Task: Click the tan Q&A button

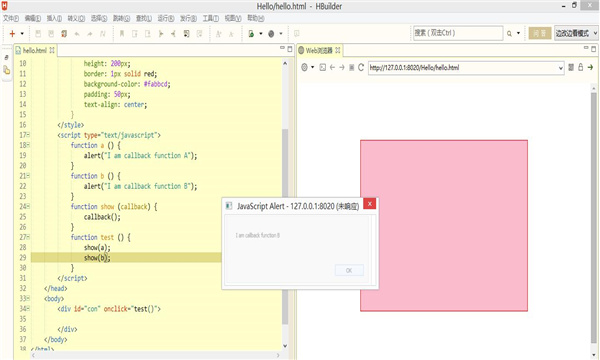Action: pos(540,33)
